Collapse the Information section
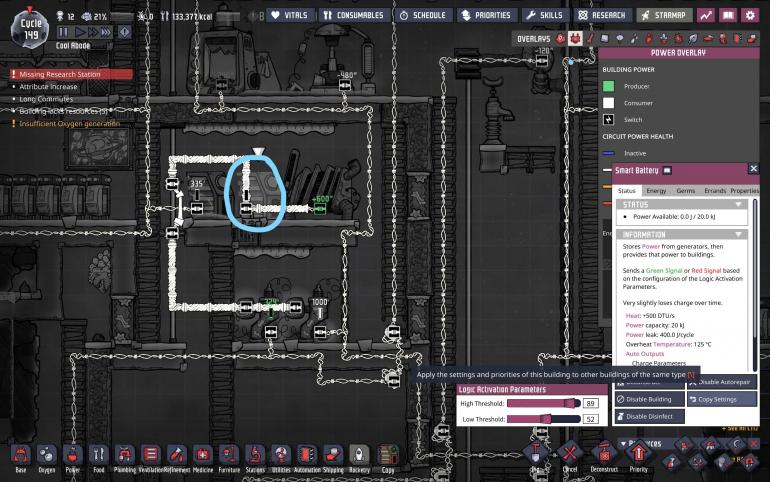770x482 pixels. [x=738, y=235]
